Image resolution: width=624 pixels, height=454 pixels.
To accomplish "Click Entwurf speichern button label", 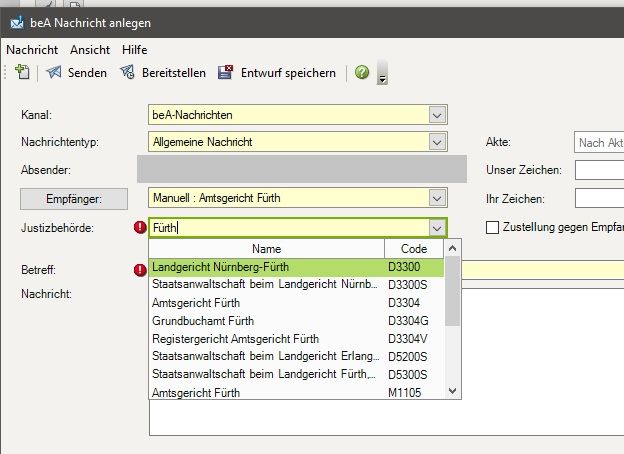I will pyautogui.click(x=288, y=73).
